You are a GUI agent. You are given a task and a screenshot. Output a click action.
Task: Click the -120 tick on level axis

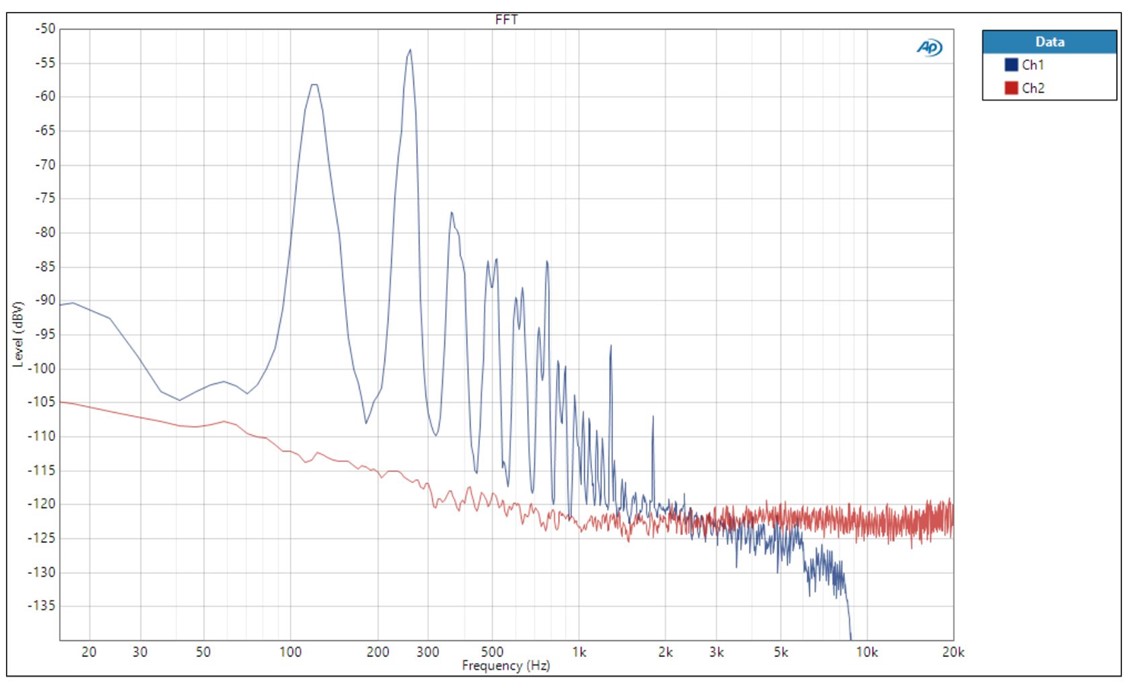pos(42,504)
